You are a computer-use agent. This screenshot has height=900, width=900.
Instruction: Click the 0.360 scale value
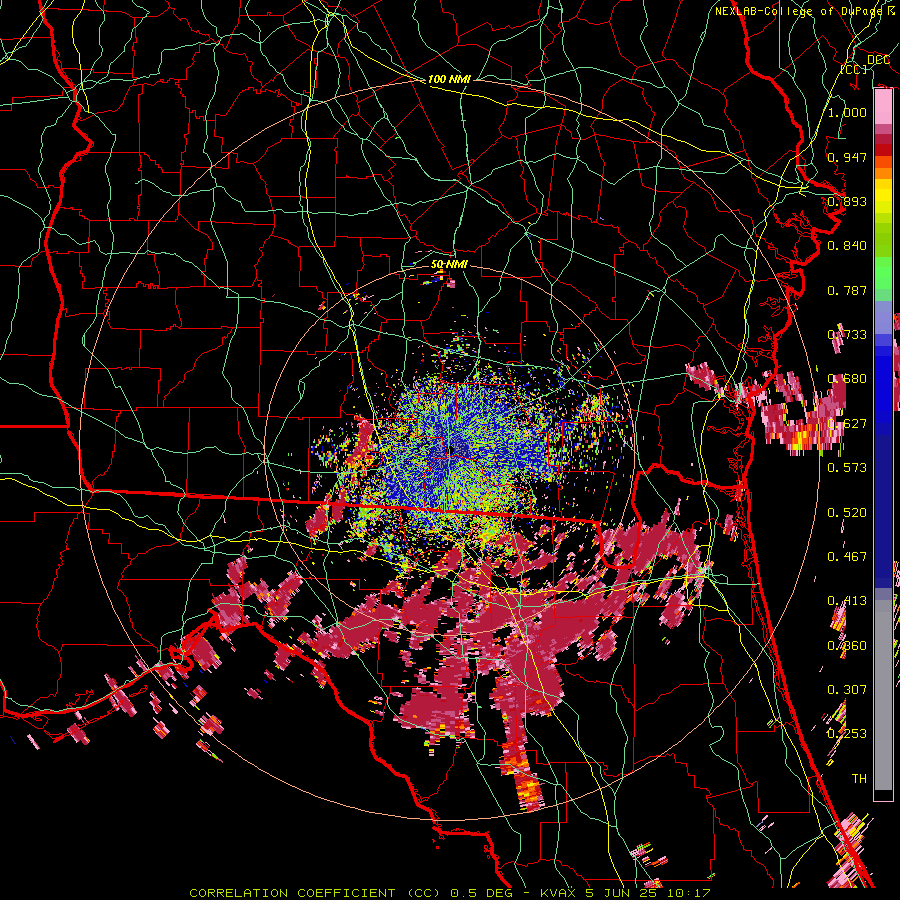tap(847, 646)
